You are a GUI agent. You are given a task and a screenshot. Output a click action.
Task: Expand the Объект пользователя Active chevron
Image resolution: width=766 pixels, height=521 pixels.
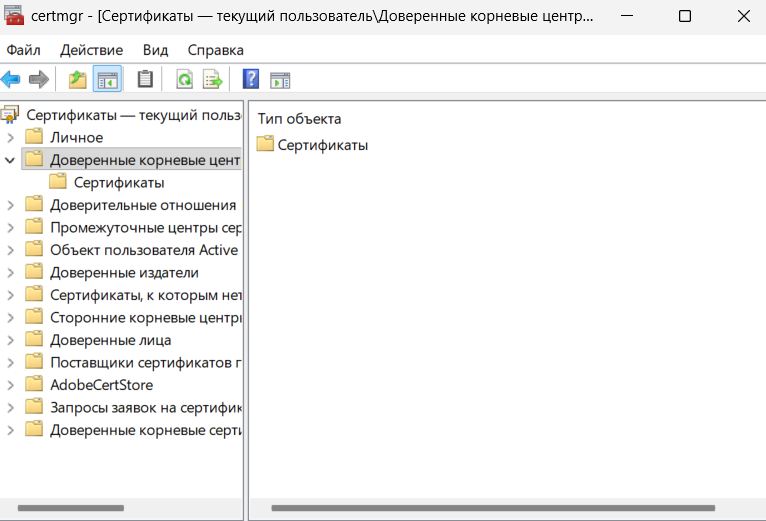[x=10, y=250]
